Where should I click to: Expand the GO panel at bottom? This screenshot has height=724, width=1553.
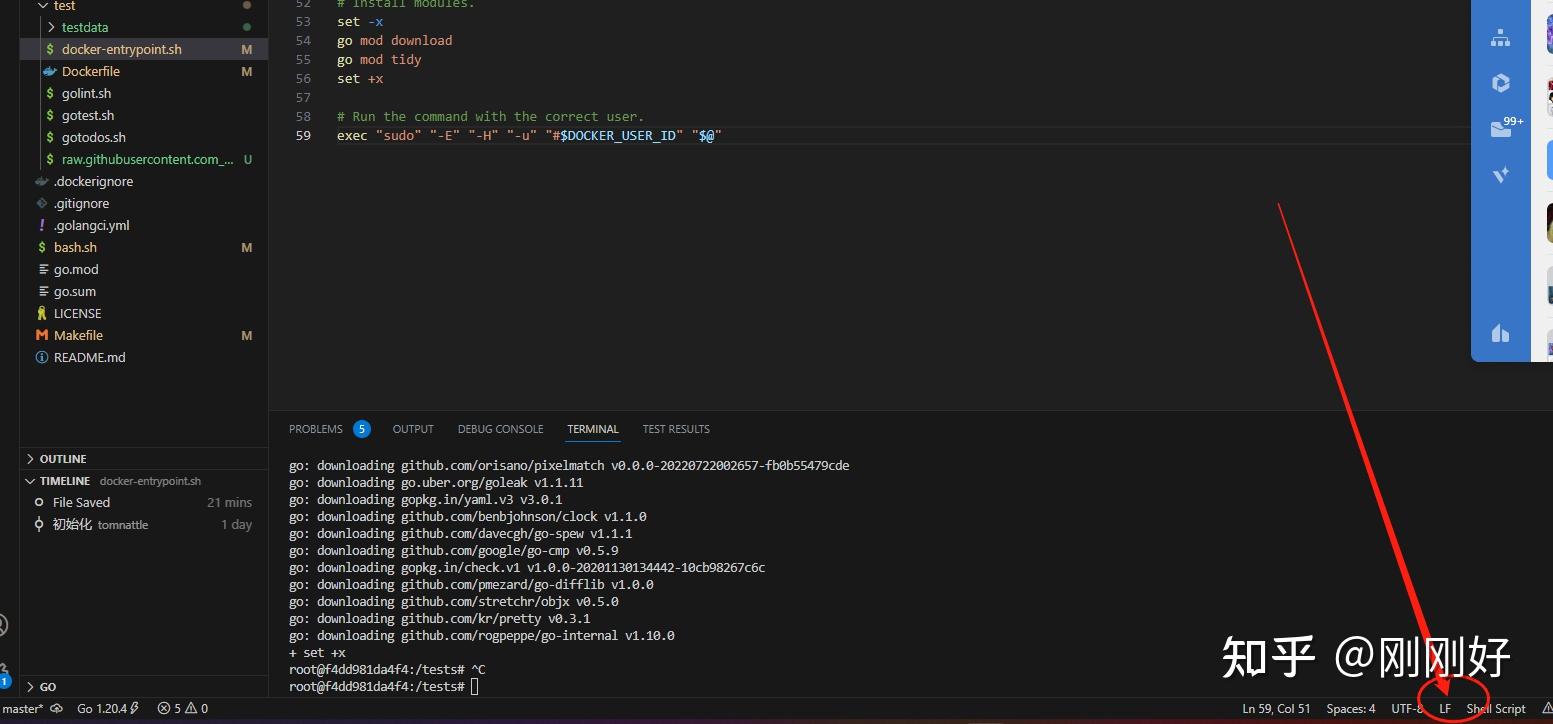pyautogui.click(x=45, y=687)
